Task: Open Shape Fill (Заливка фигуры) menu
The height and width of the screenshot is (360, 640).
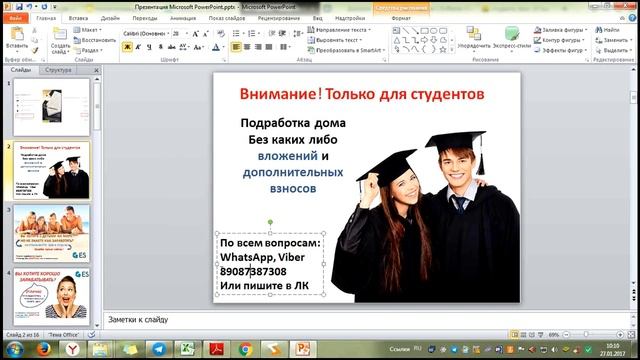Action: point(560,30)
